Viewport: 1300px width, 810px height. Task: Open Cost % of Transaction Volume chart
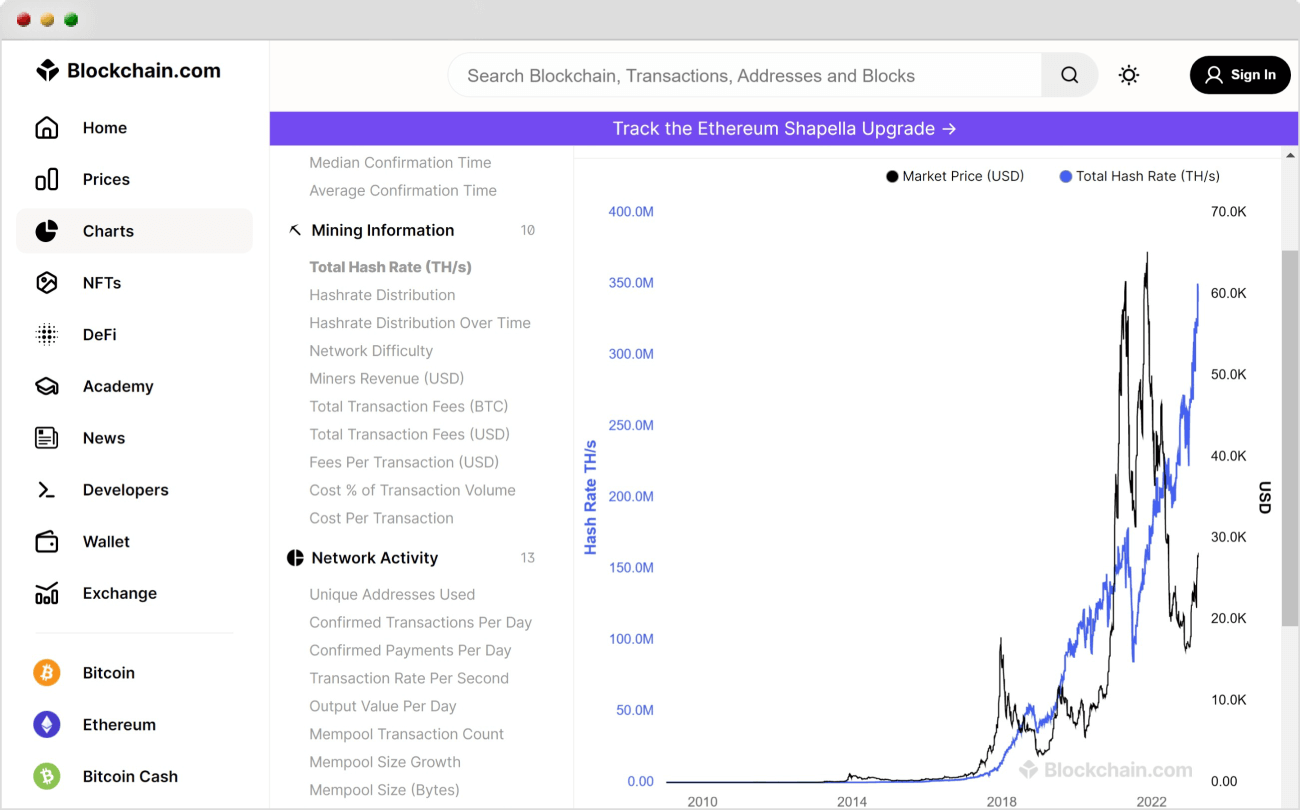pos(412,491)
